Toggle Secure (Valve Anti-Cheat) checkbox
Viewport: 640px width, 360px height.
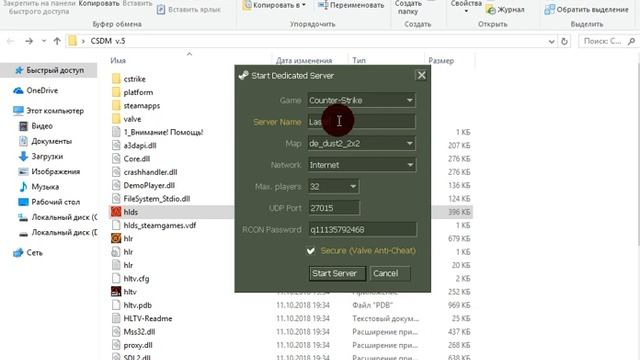(311, 251)
